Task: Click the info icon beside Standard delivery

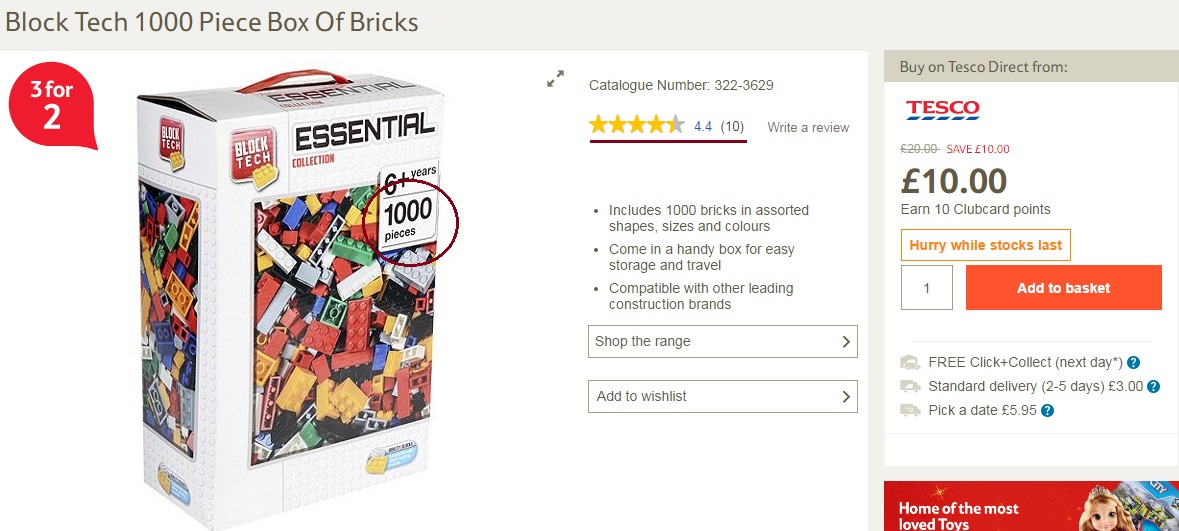Action: (1153, 387)
